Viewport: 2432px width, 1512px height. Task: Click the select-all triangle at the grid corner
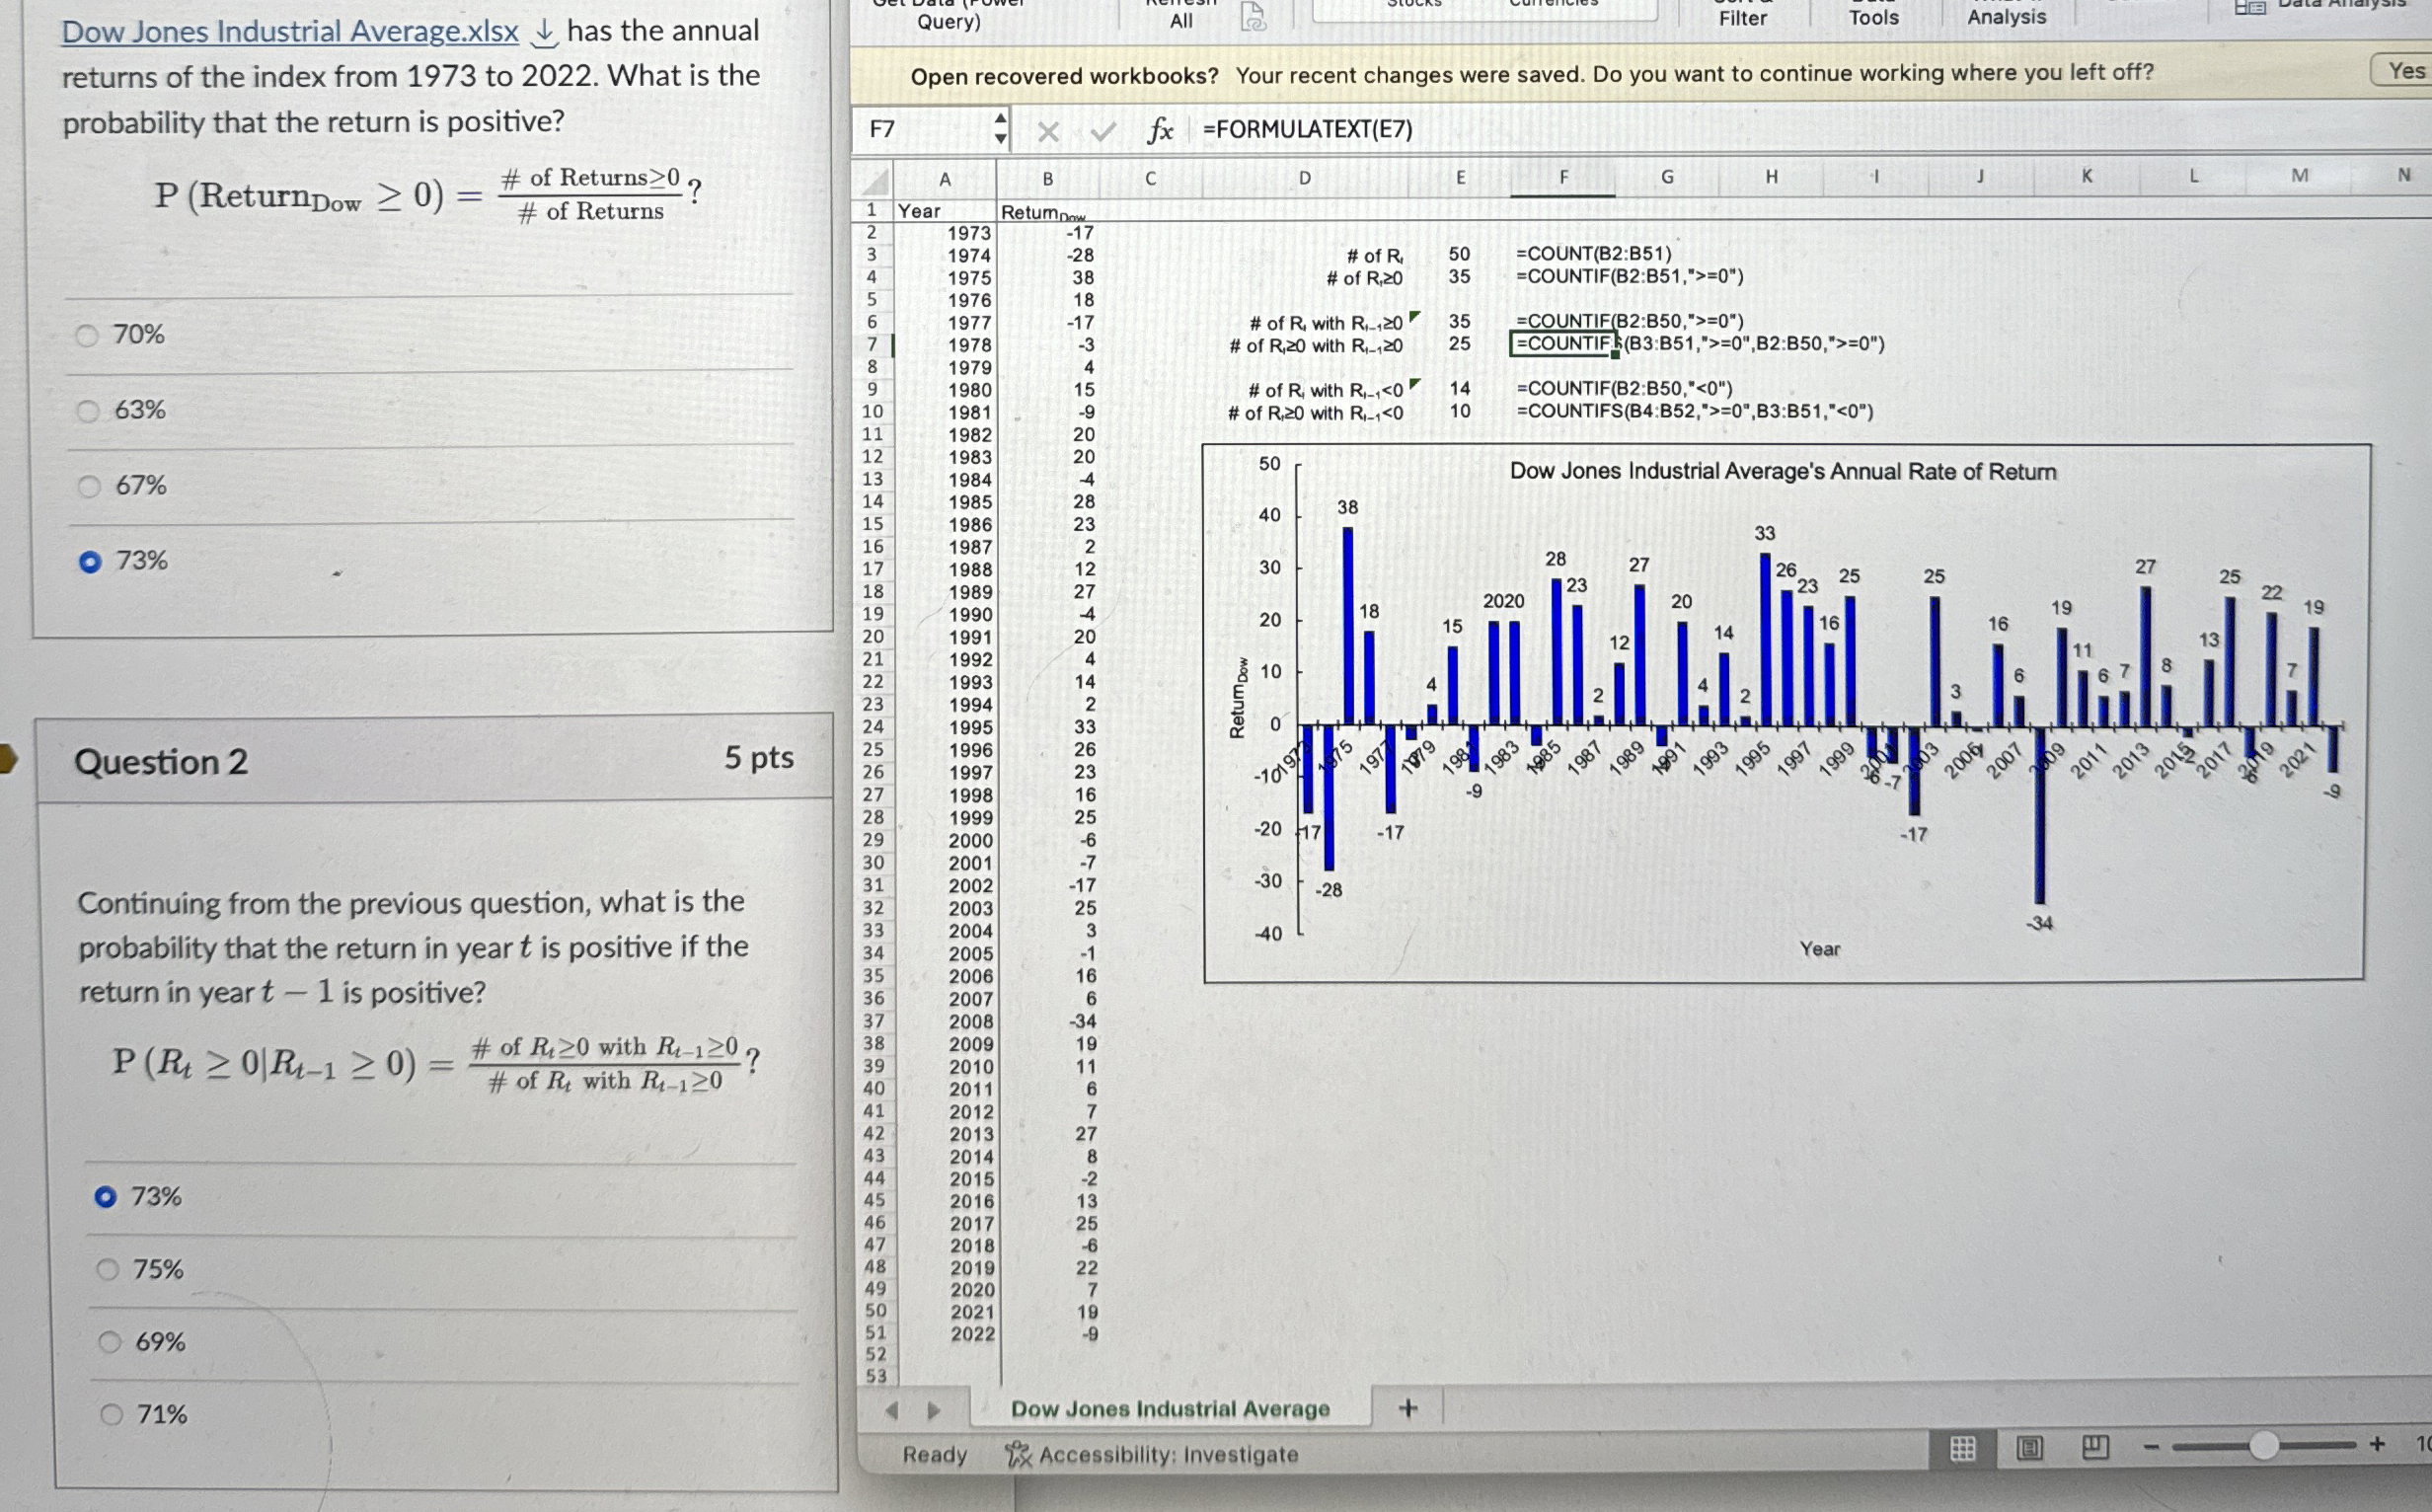coord(875,180)
